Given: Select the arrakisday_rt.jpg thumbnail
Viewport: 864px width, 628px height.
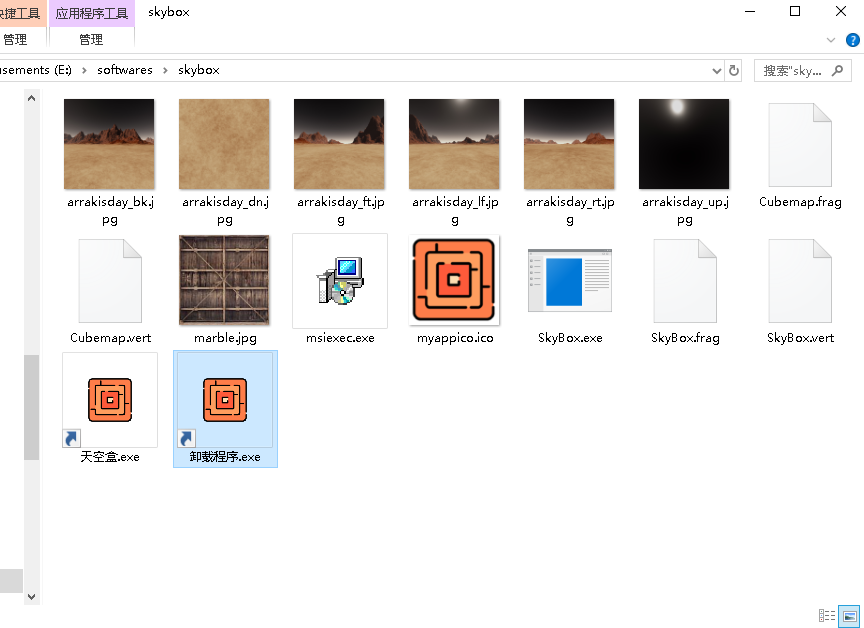Looking at the screenshot, I should (569, 144).
